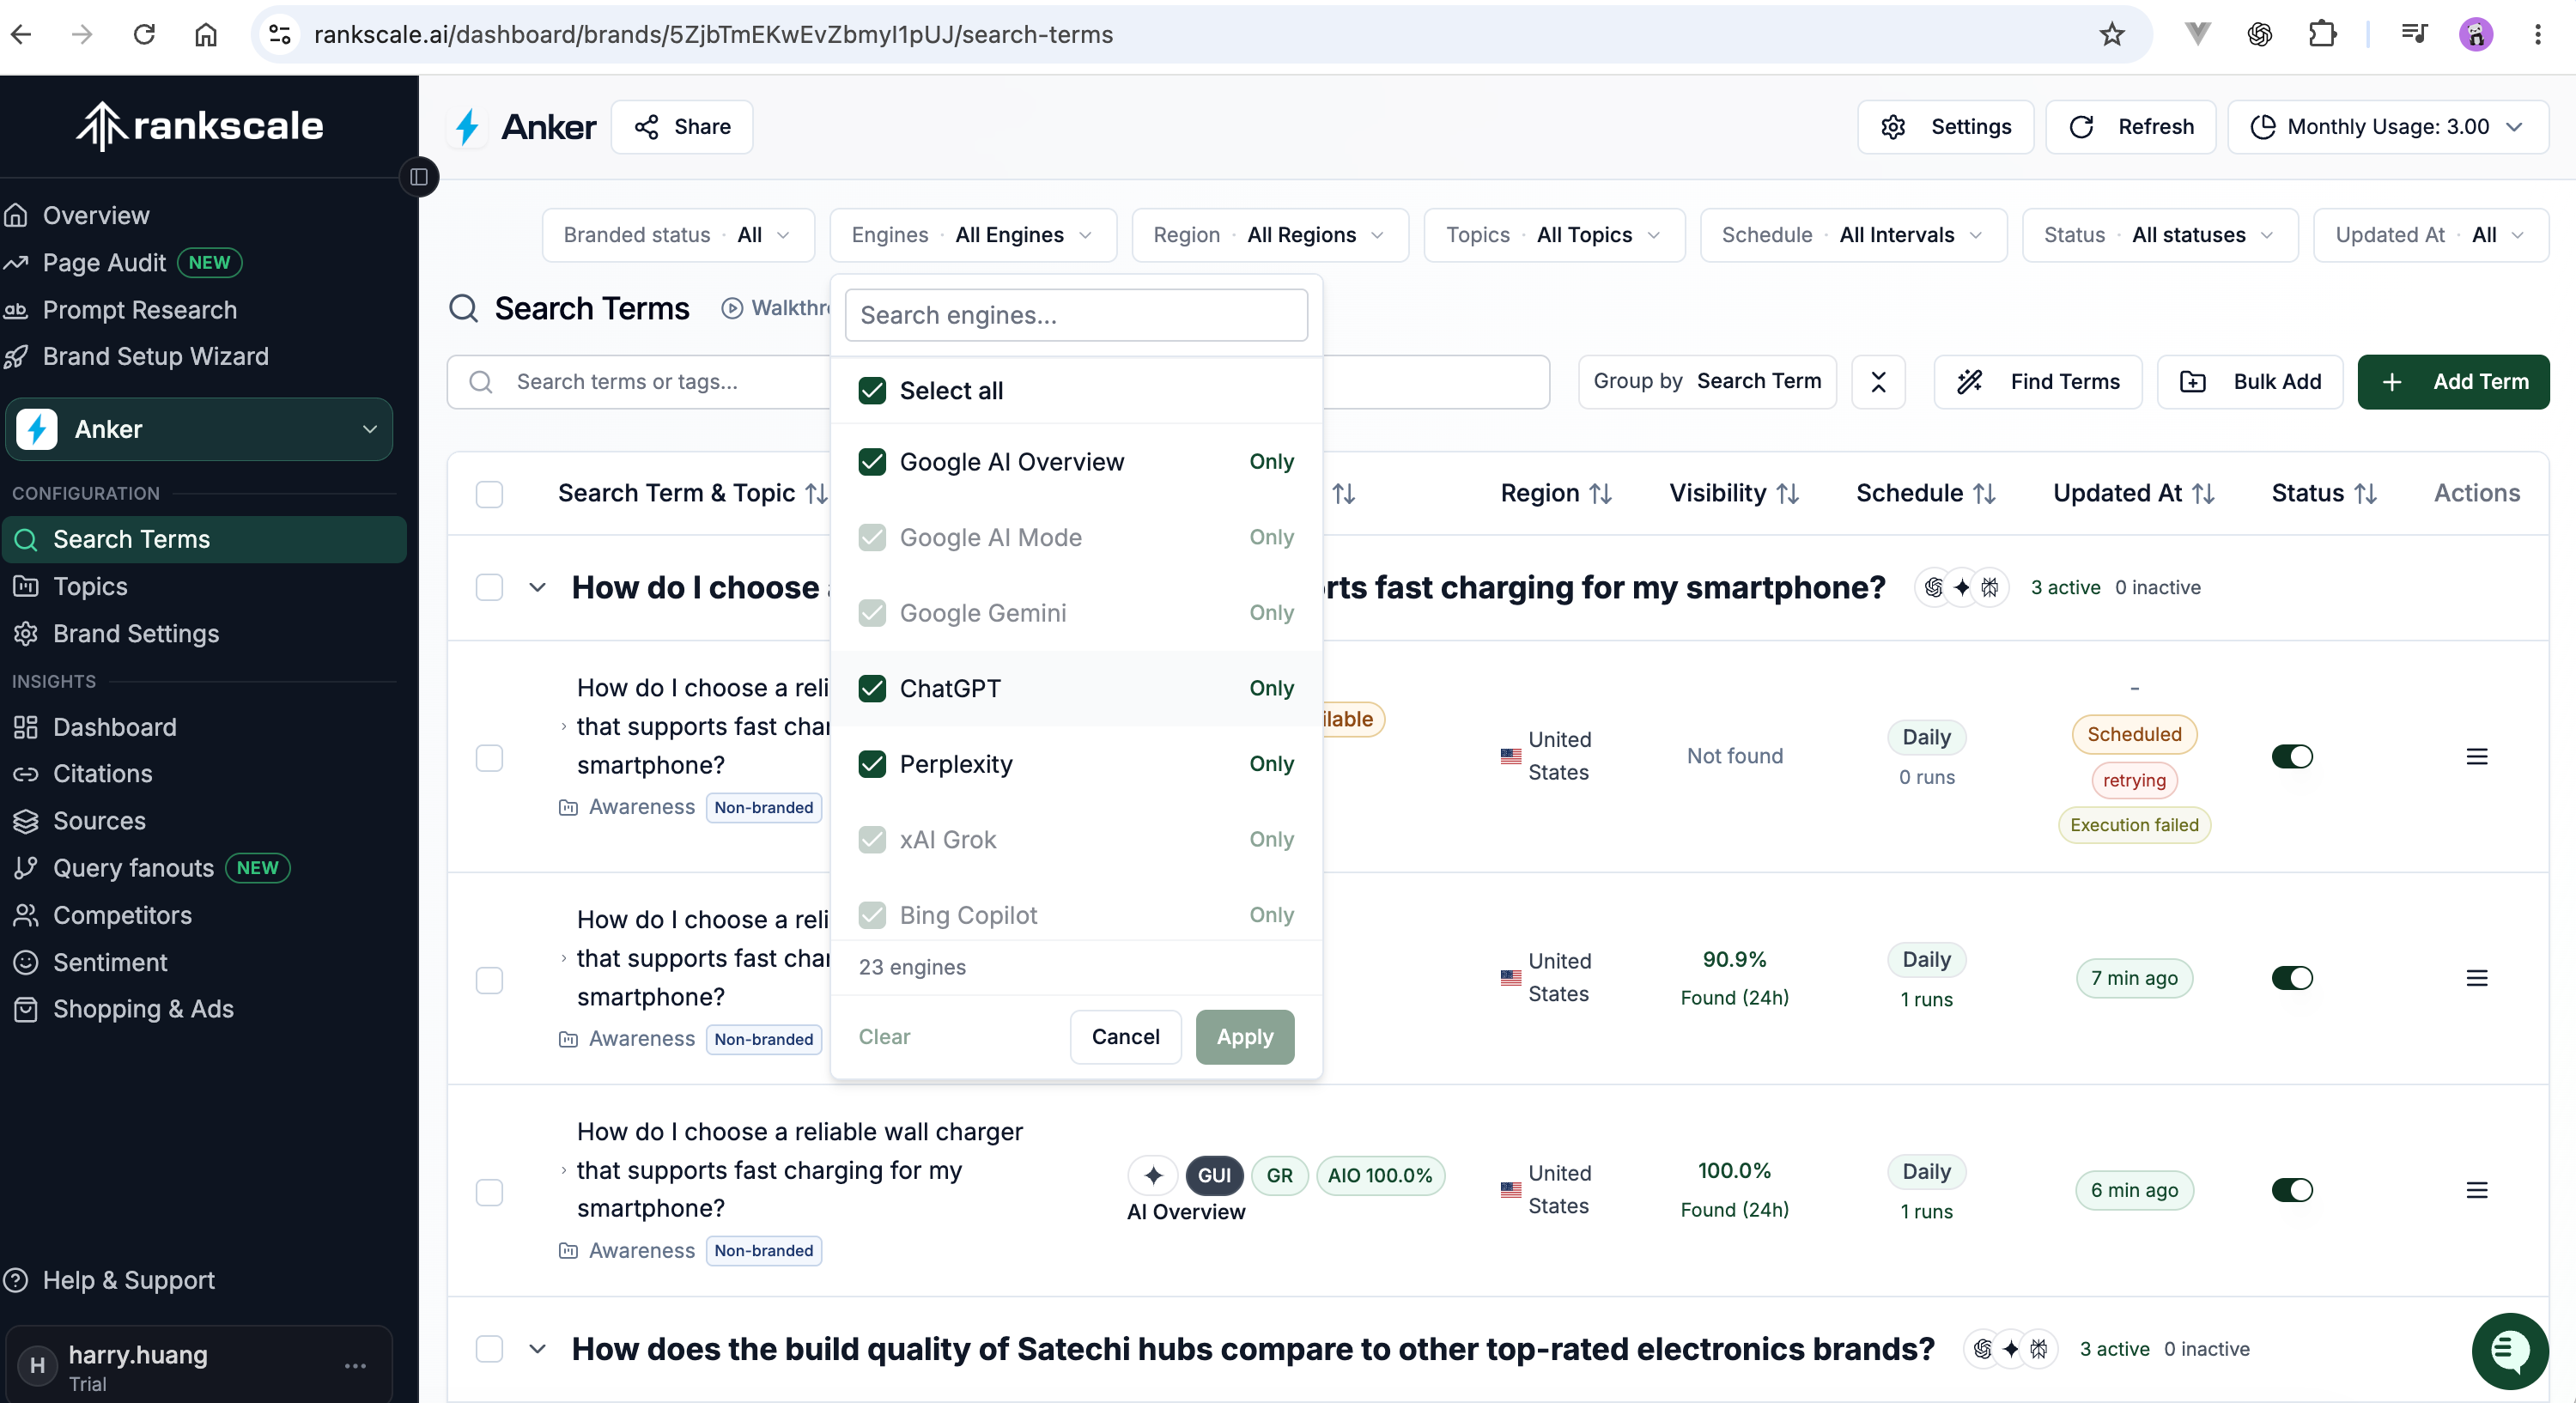This screenshot has height=1403, width=2576.
Task: Disable status toggle for Execution failed row
Action: click(x=2292, y=757)
